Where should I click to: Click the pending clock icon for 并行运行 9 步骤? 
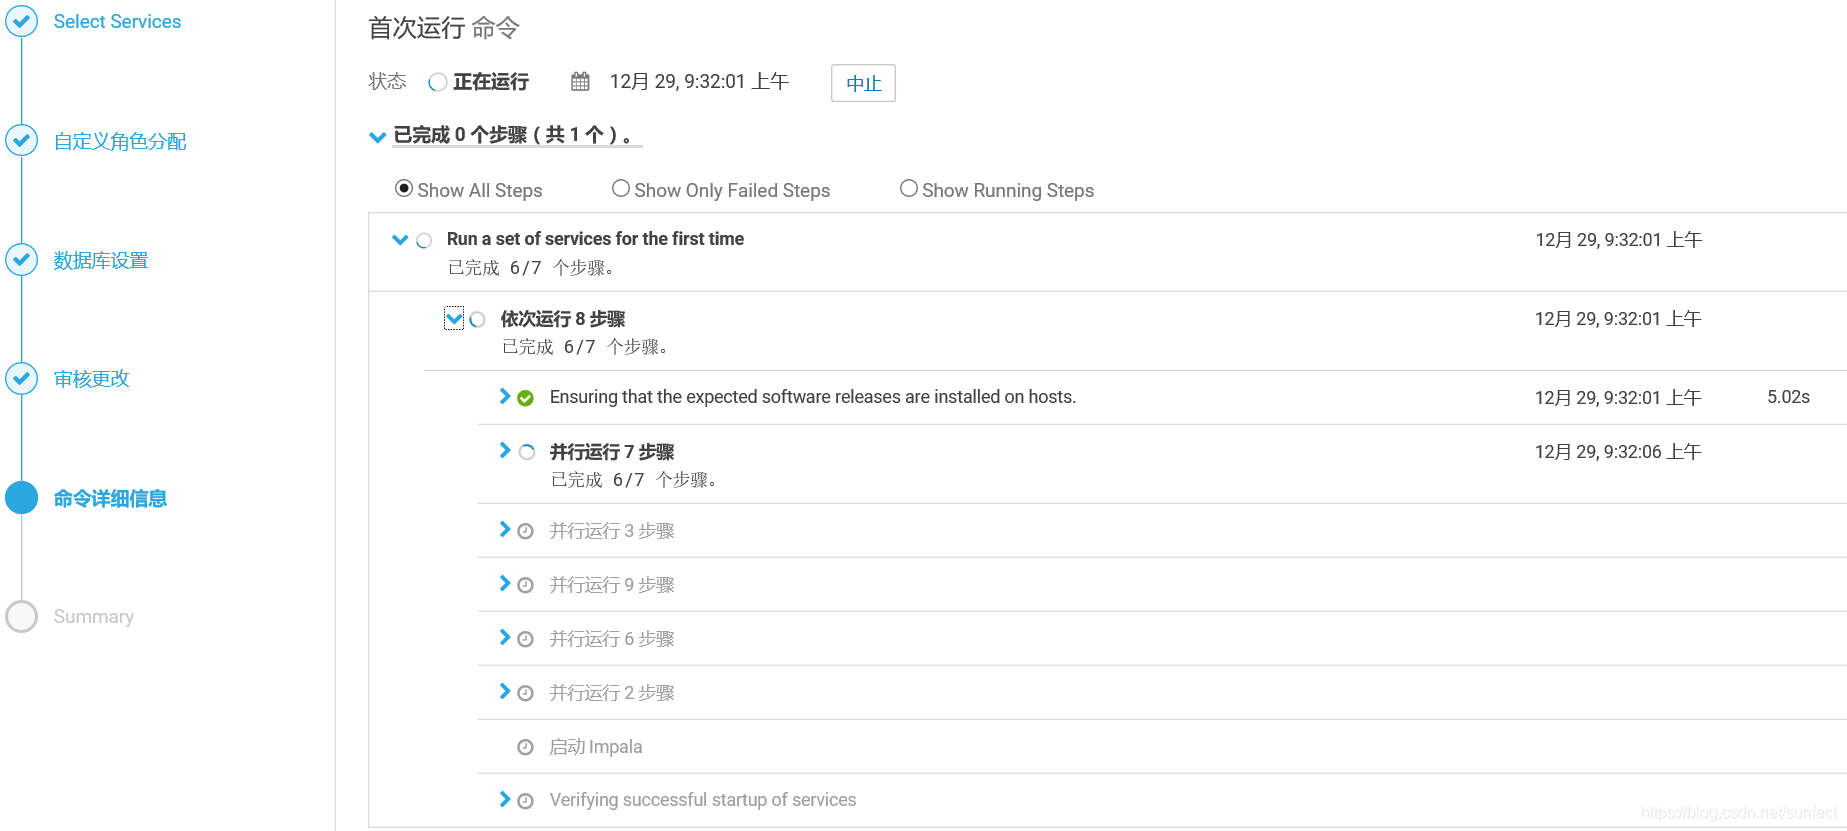tap(525, 585)
